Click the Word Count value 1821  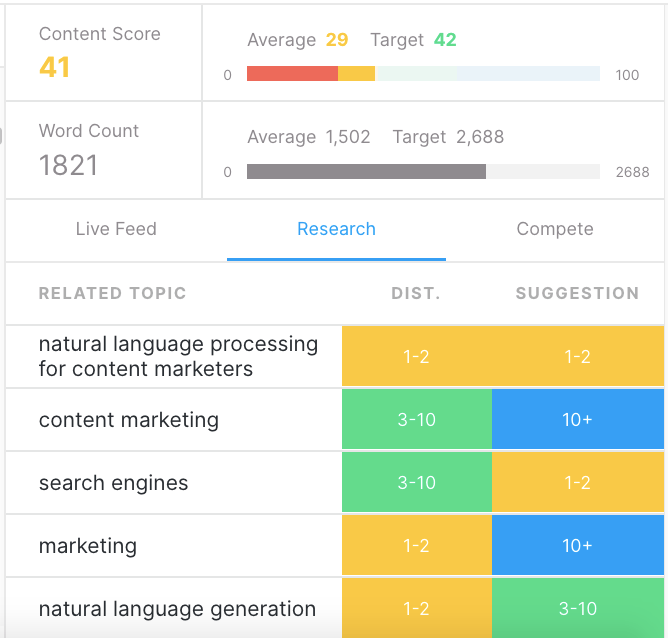68,165
